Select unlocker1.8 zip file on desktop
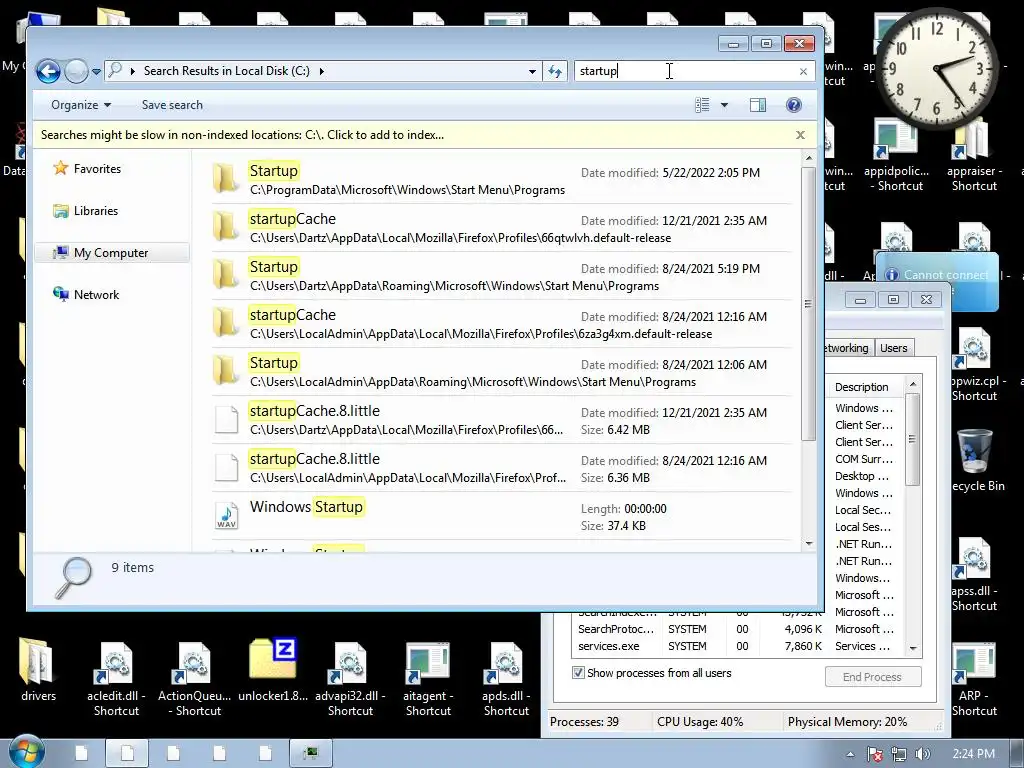The width and height of the screenshot is (1024, 768). pos(273,669)
